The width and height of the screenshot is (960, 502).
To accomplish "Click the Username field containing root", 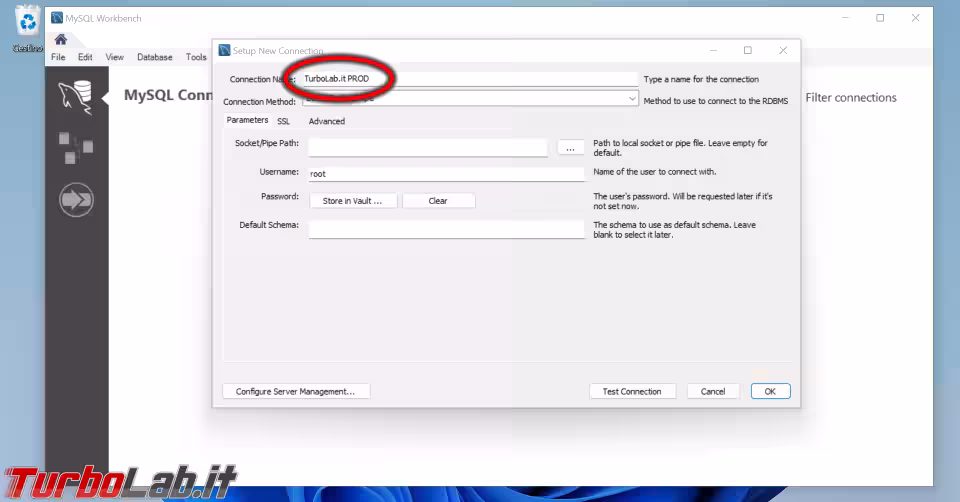I will click(446, 173).
